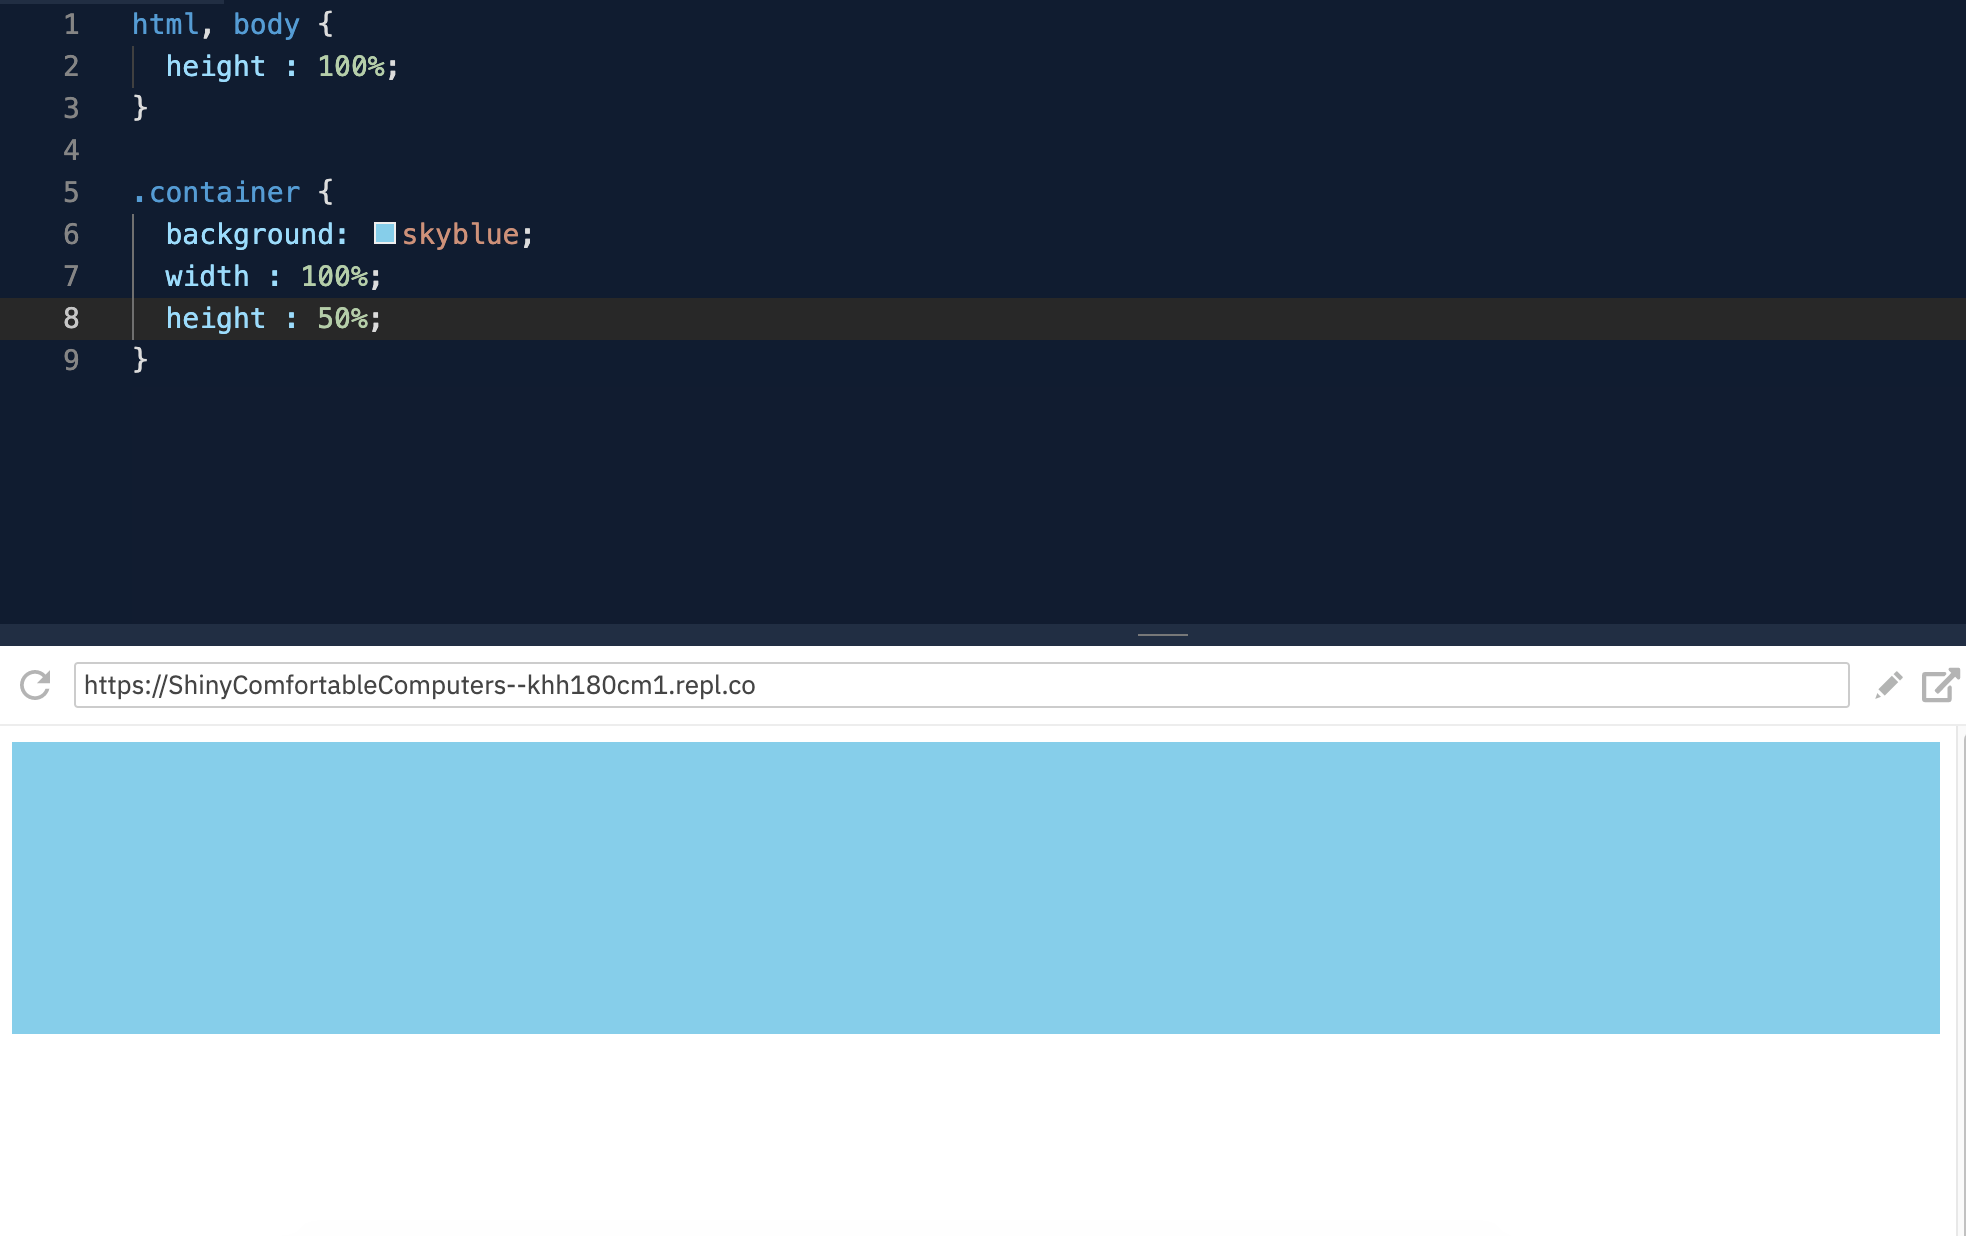Refresh the preview pane
Image resolution: width=1966 pixels, height=1236 pixels.
(33, 685)
